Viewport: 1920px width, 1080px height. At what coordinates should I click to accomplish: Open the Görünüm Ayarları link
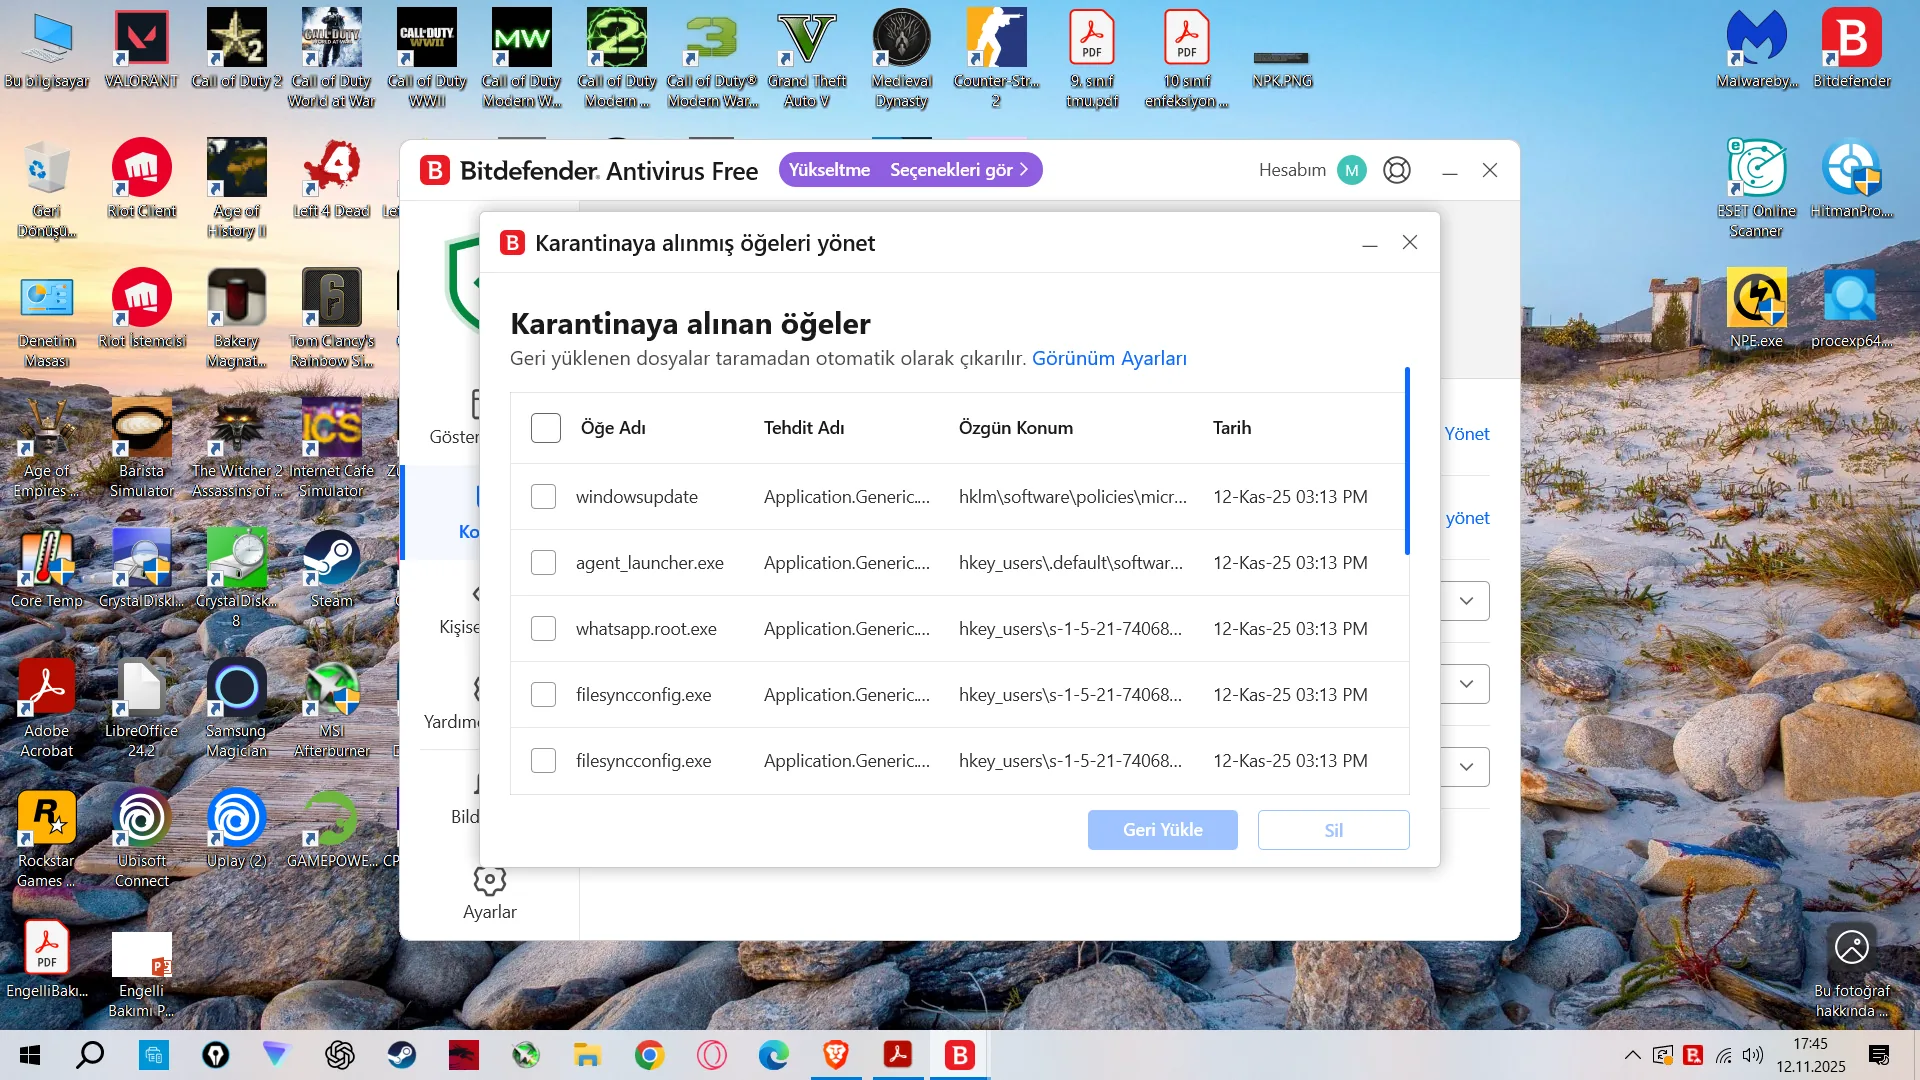pyautogui.click(x=1109, y=358)
